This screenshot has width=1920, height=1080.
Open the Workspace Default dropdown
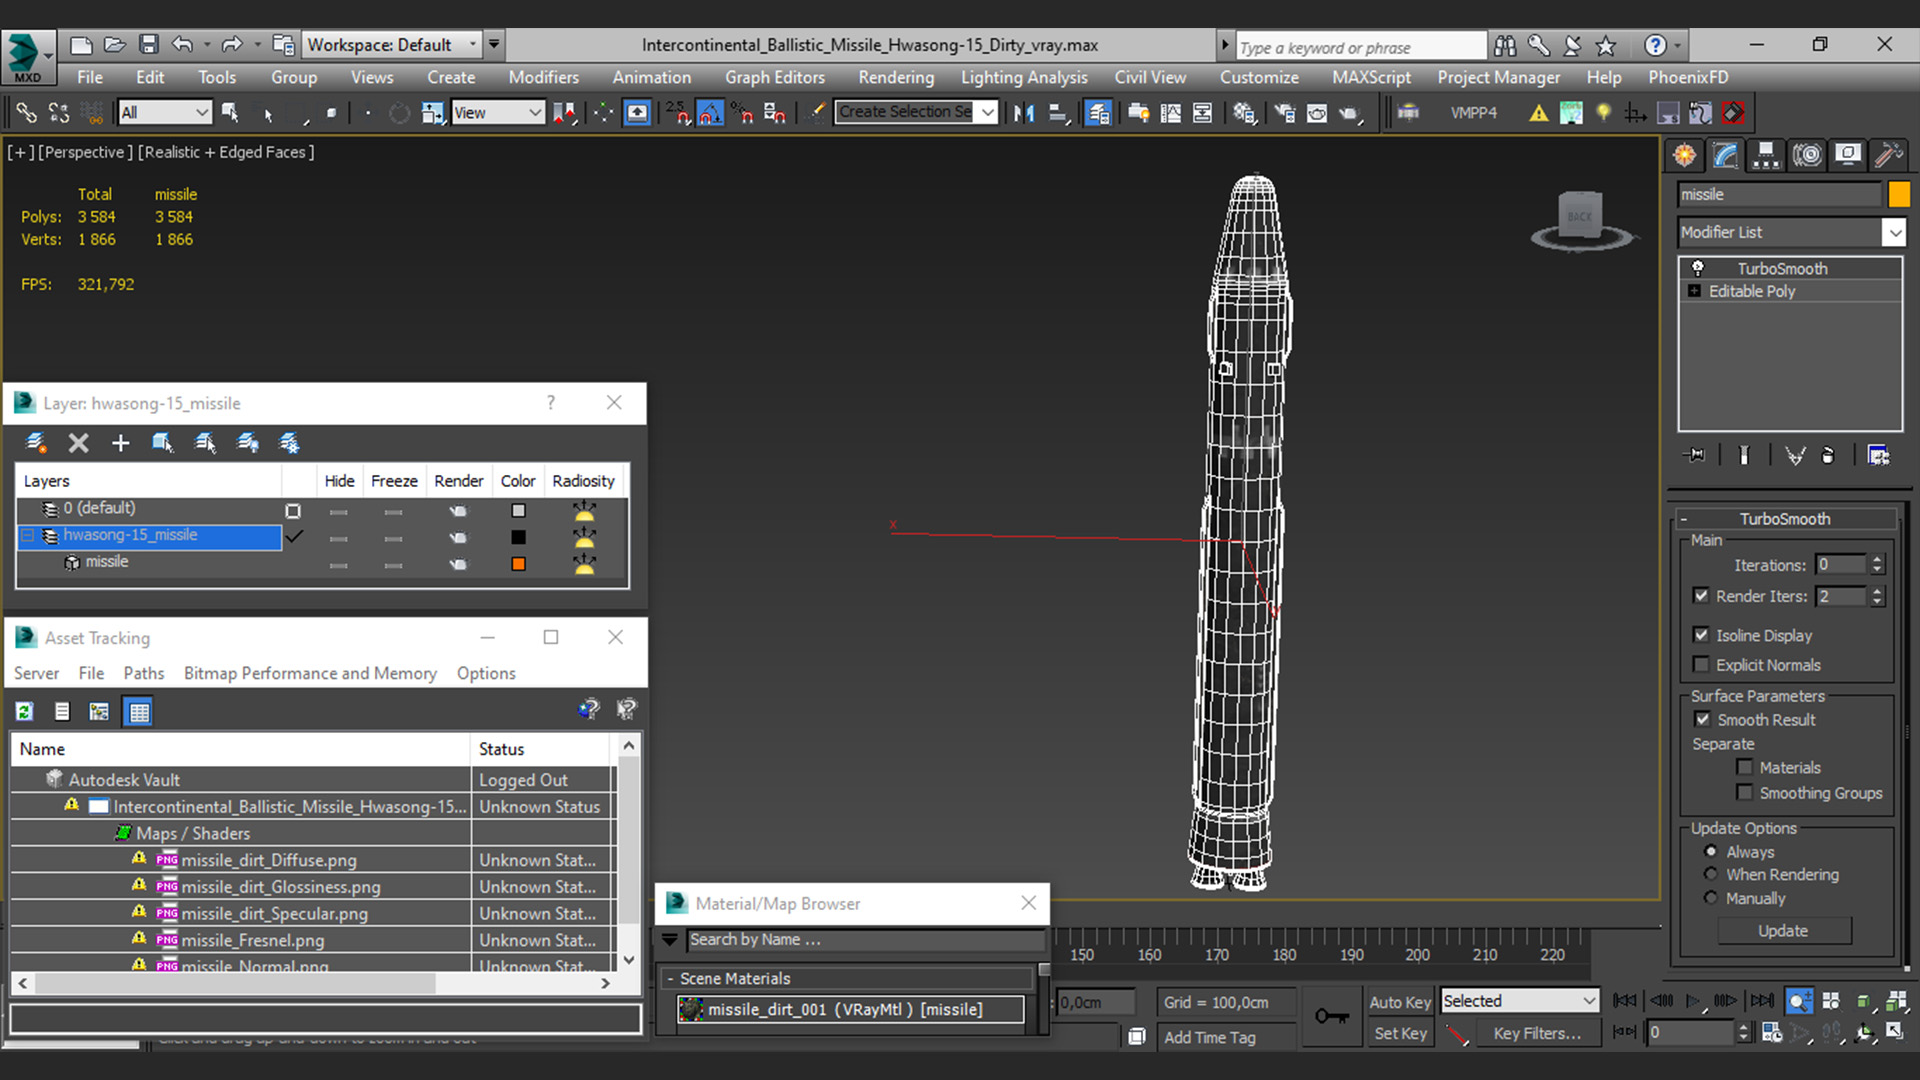point(392,45)
